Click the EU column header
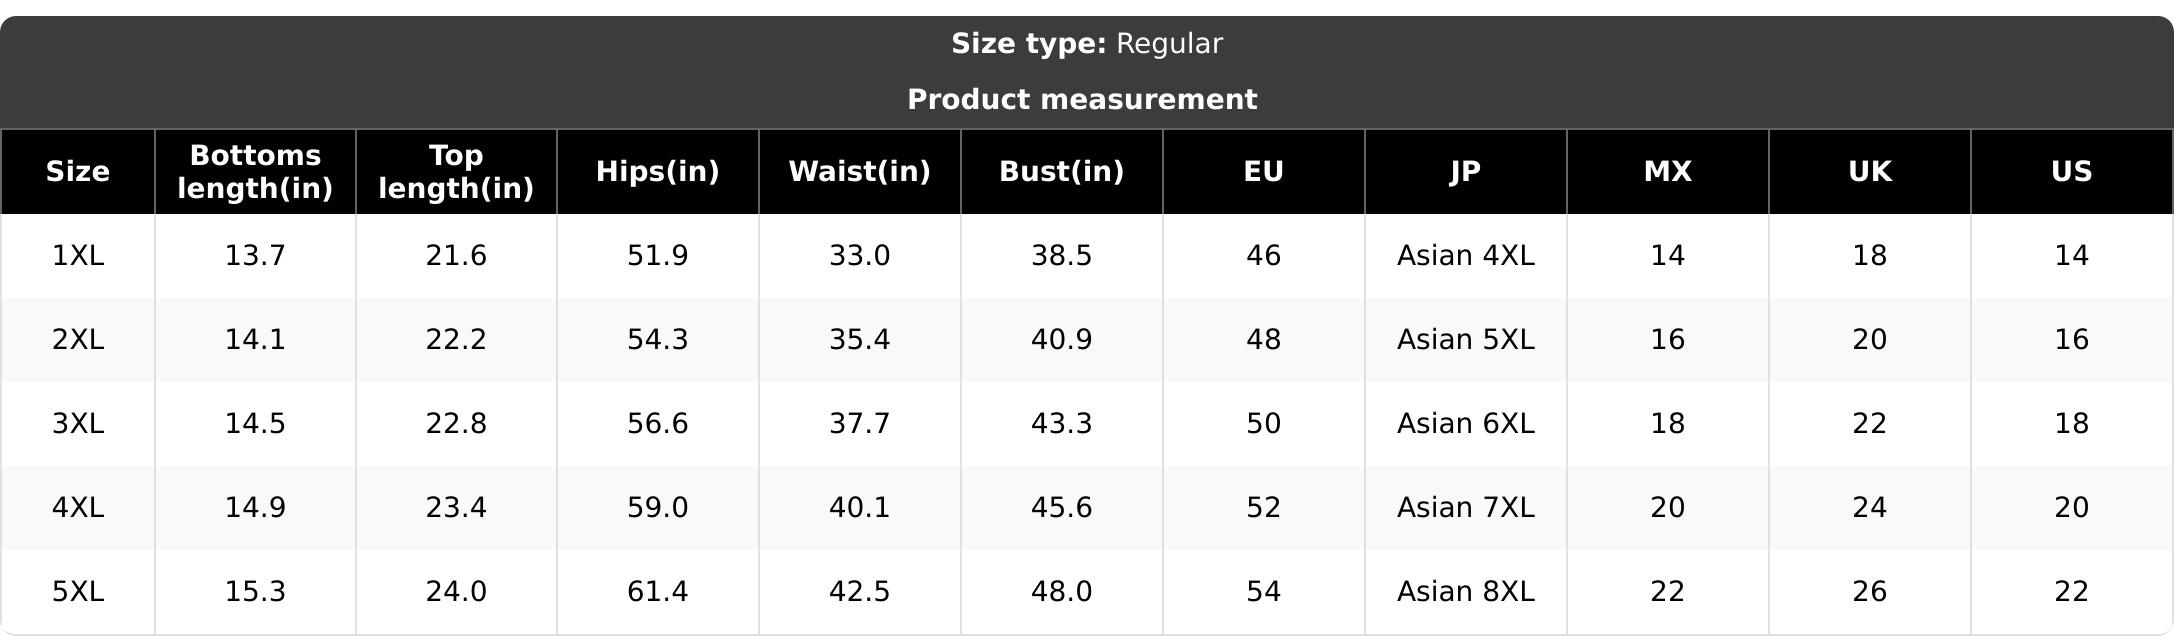This screenshot has width=2174, height=636. tap(1264, 172)
